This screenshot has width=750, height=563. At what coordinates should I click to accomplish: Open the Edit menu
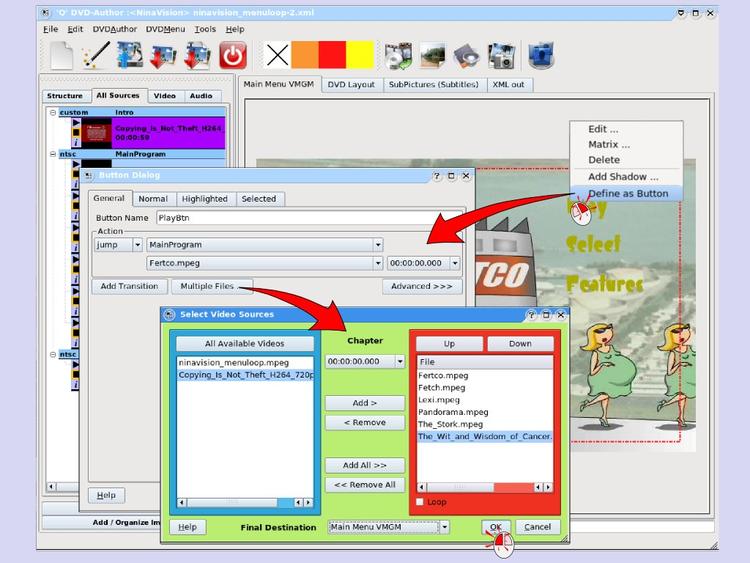tap(75, 29)
